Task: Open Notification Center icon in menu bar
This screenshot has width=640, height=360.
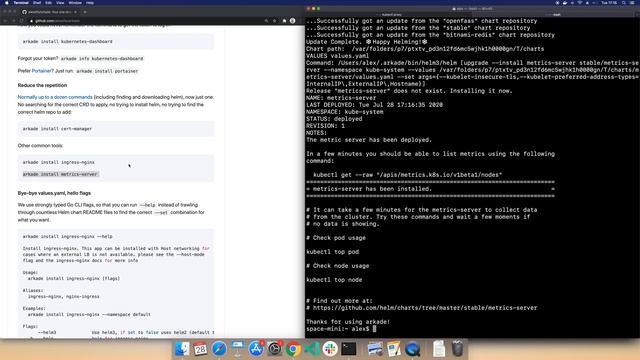Action: coord(633,2)
